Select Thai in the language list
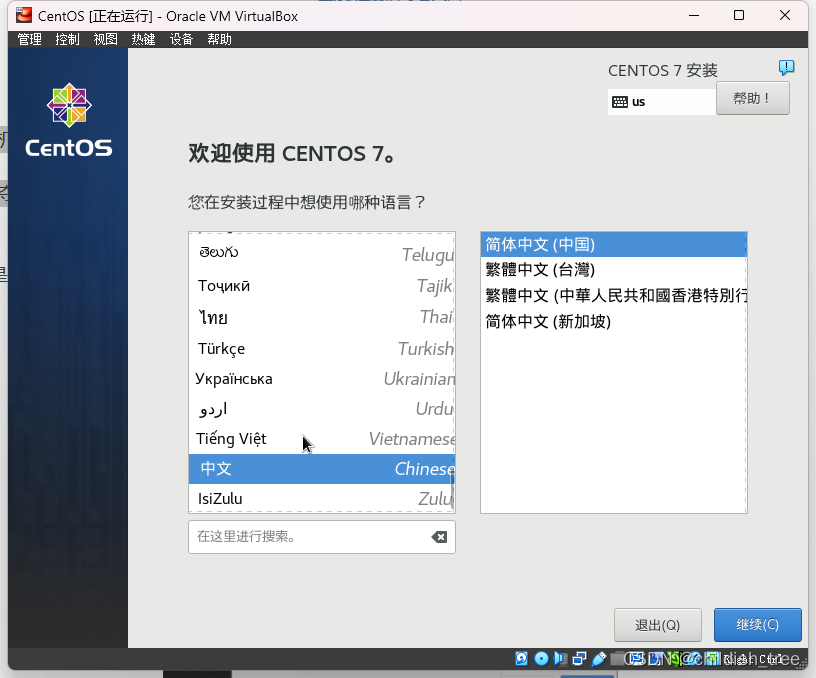This screenshot has height=678, width=816. [322, 317]
